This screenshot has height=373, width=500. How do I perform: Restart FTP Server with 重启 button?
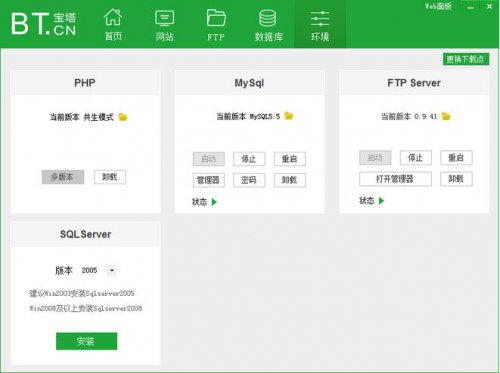point(456,158)
